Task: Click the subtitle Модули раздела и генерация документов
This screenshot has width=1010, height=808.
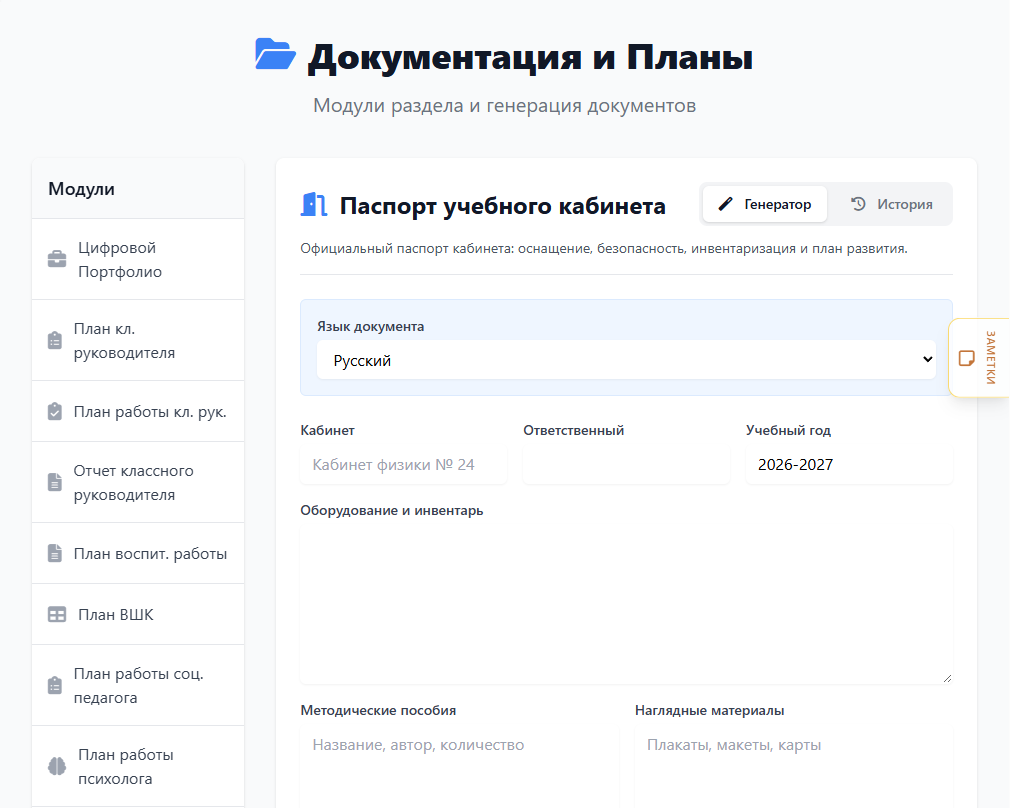Action: coord(504,105)
